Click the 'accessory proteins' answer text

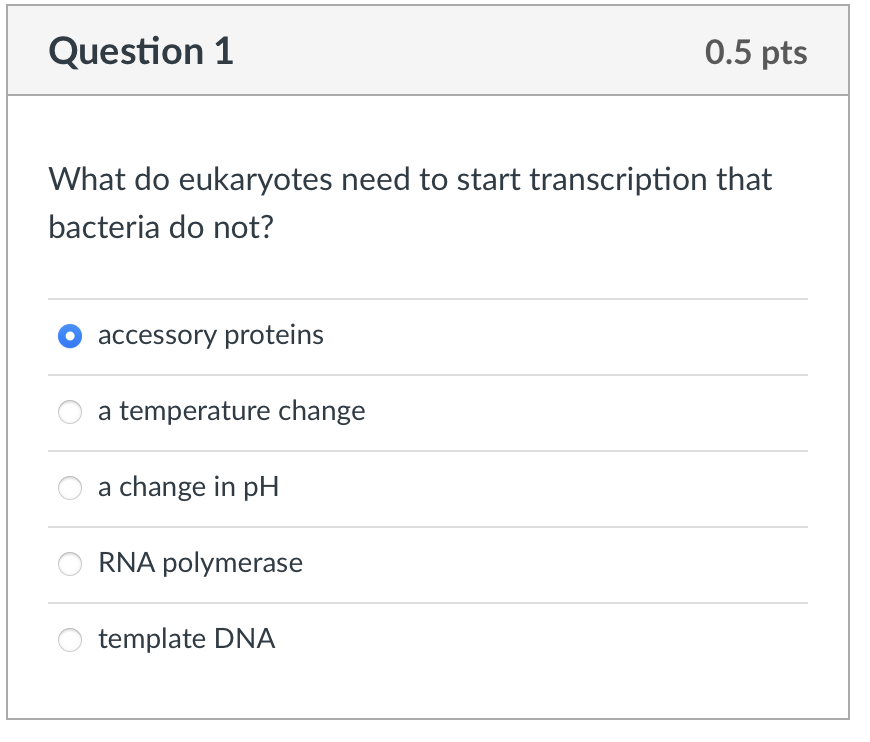(210, 336)
